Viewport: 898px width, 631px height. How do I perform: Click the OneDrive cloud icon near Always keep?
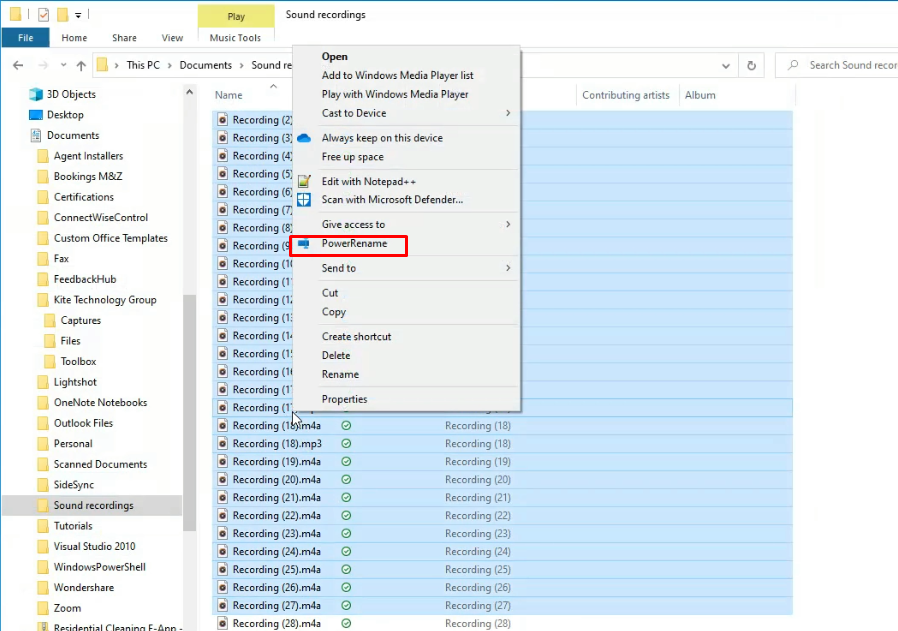click(304, 137)
